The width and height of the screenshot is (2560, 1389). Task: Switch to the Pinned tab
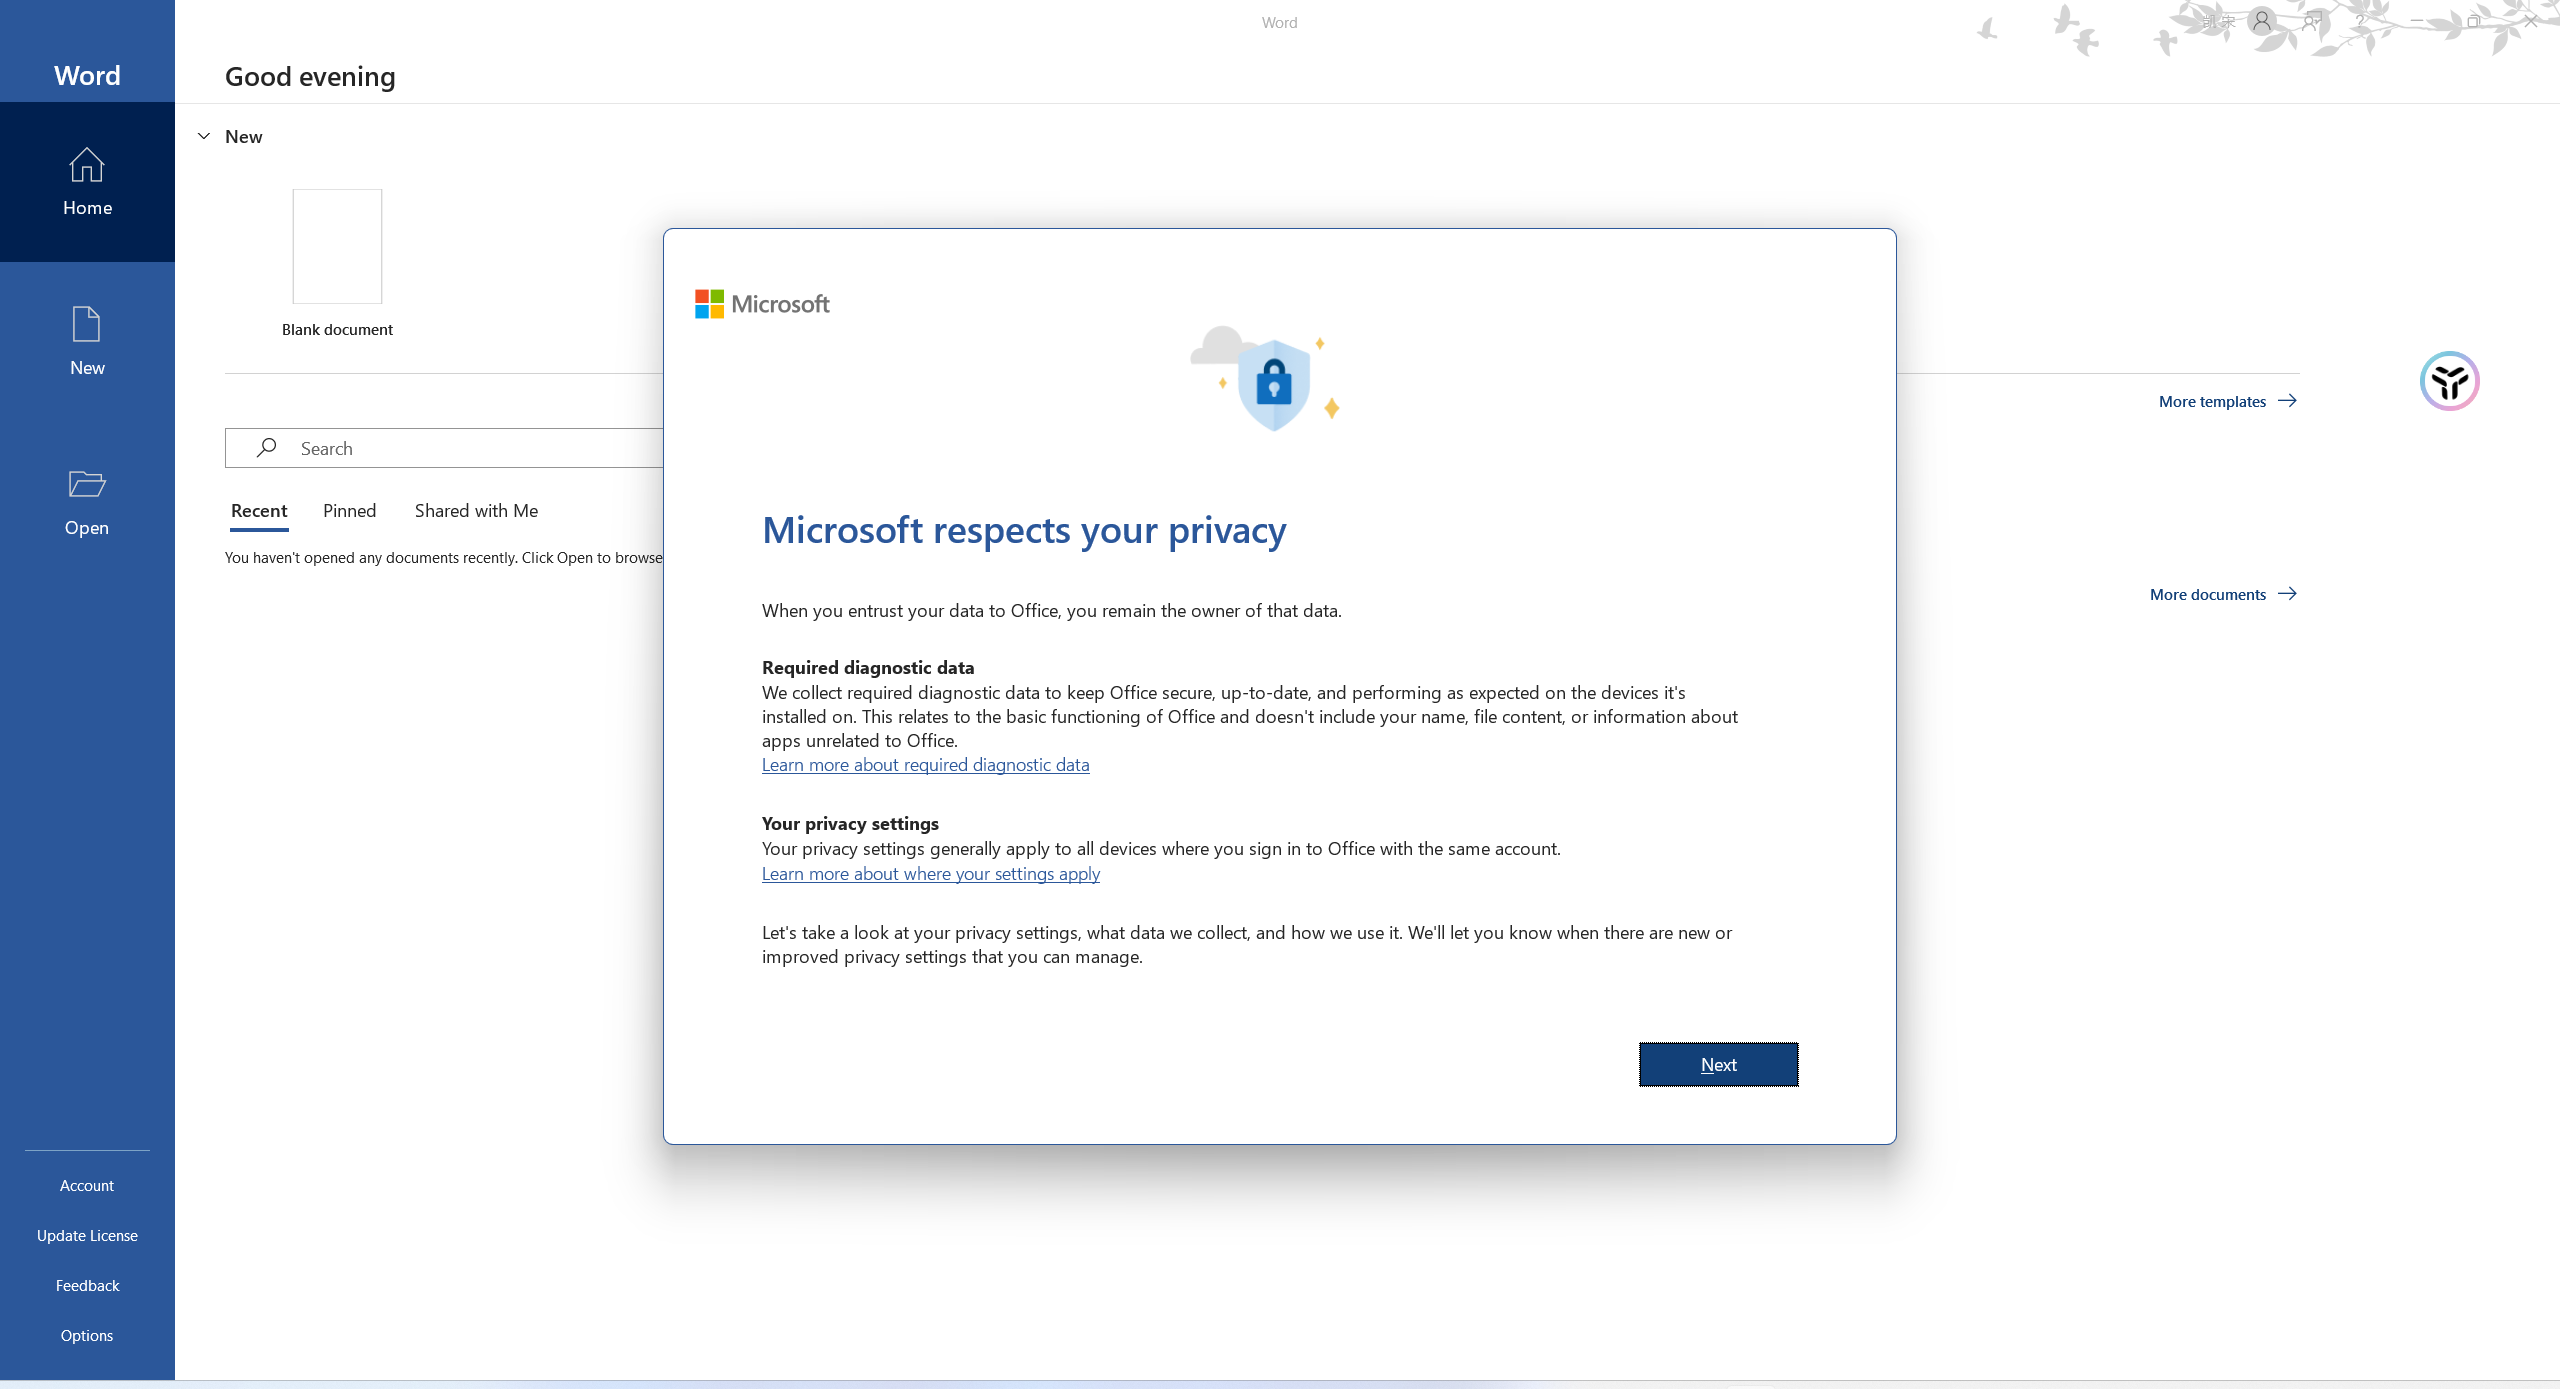point(349,511)
